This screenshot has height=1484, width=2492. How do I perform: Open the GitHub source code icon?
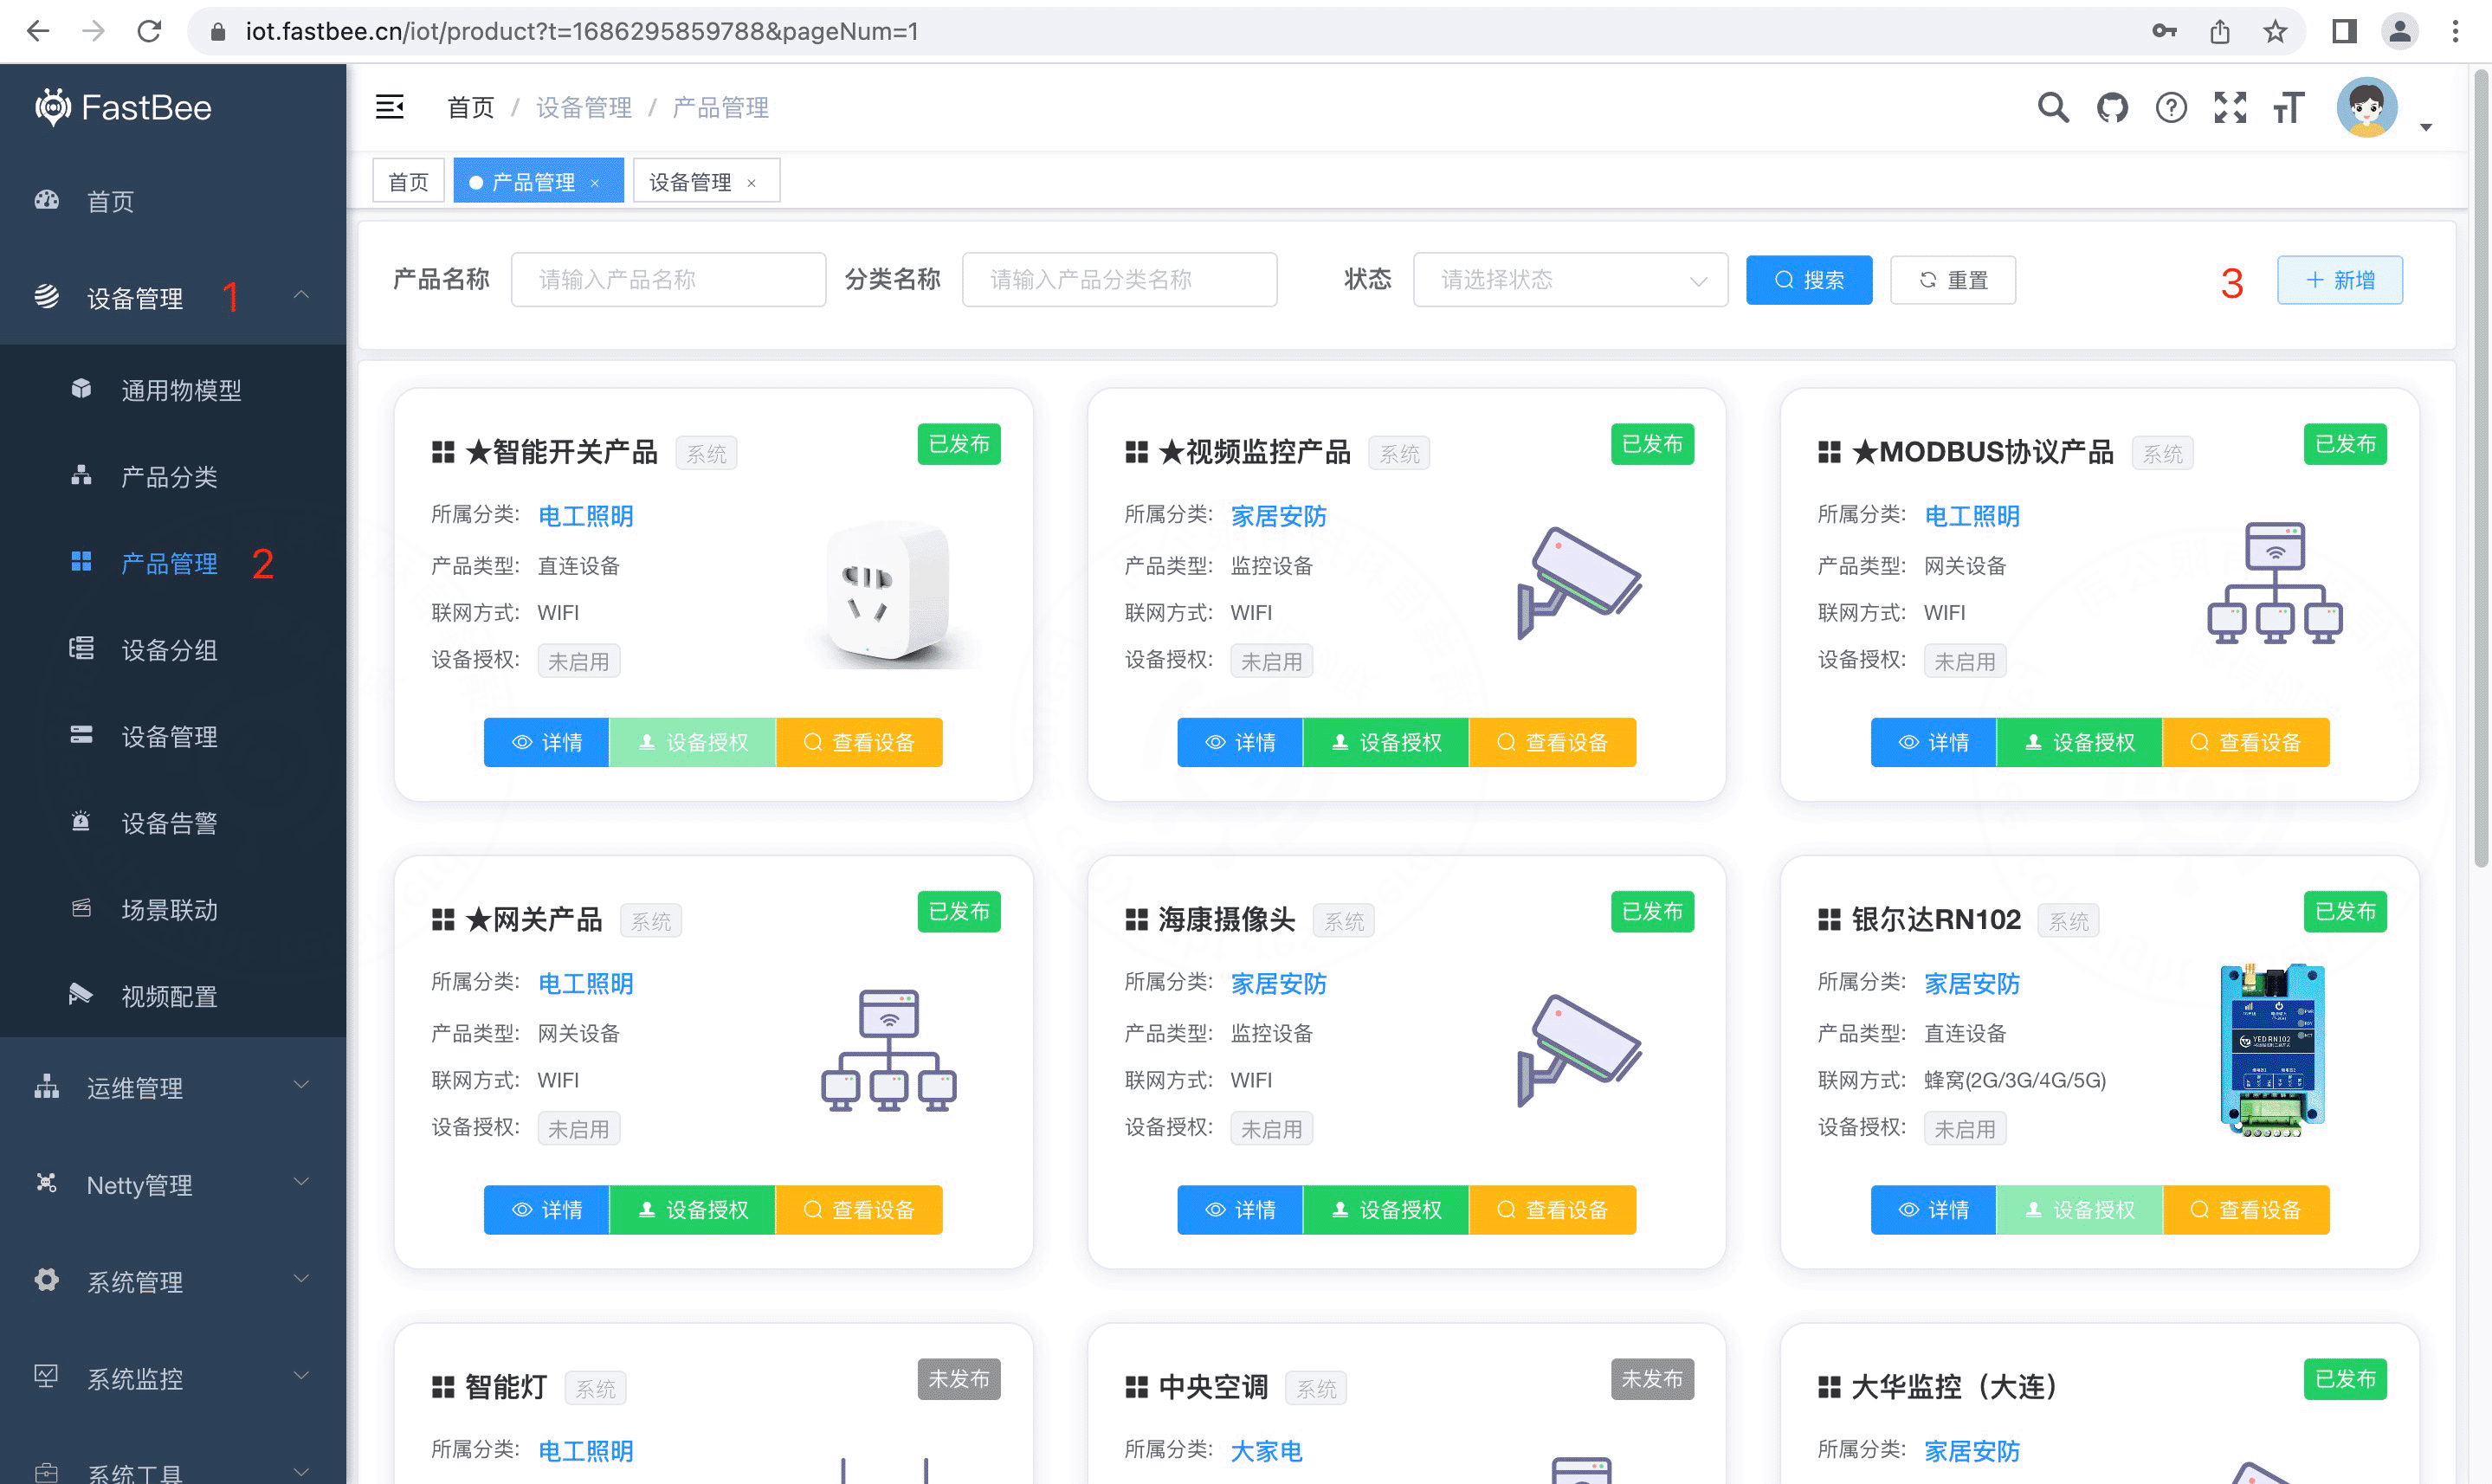coord(2112,107)
